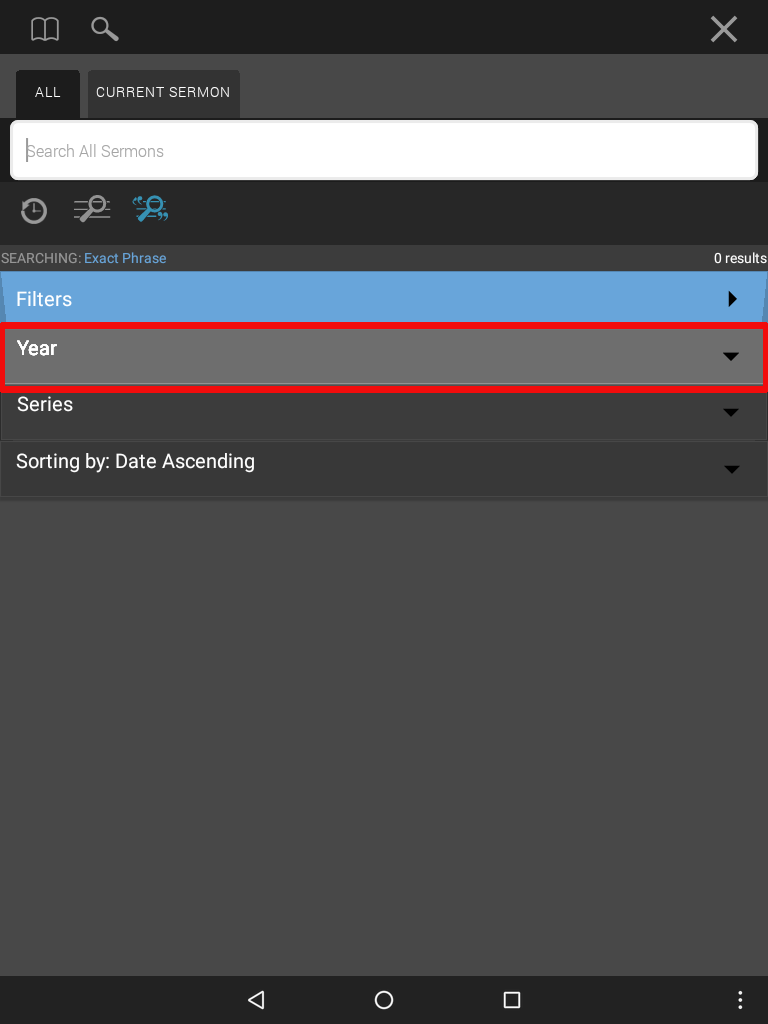
Task: Switch to the CURRENT SERMON tab
Action: click(163, 93)
